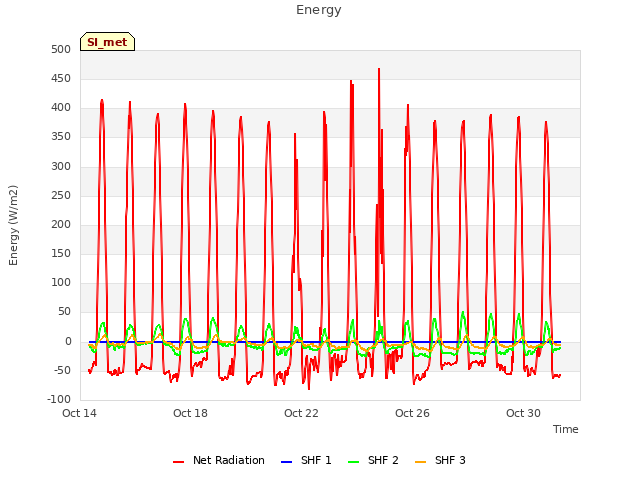Click the 150 y-axis tick label
Screen dimensions: 640x480
(x=61, y=253)
